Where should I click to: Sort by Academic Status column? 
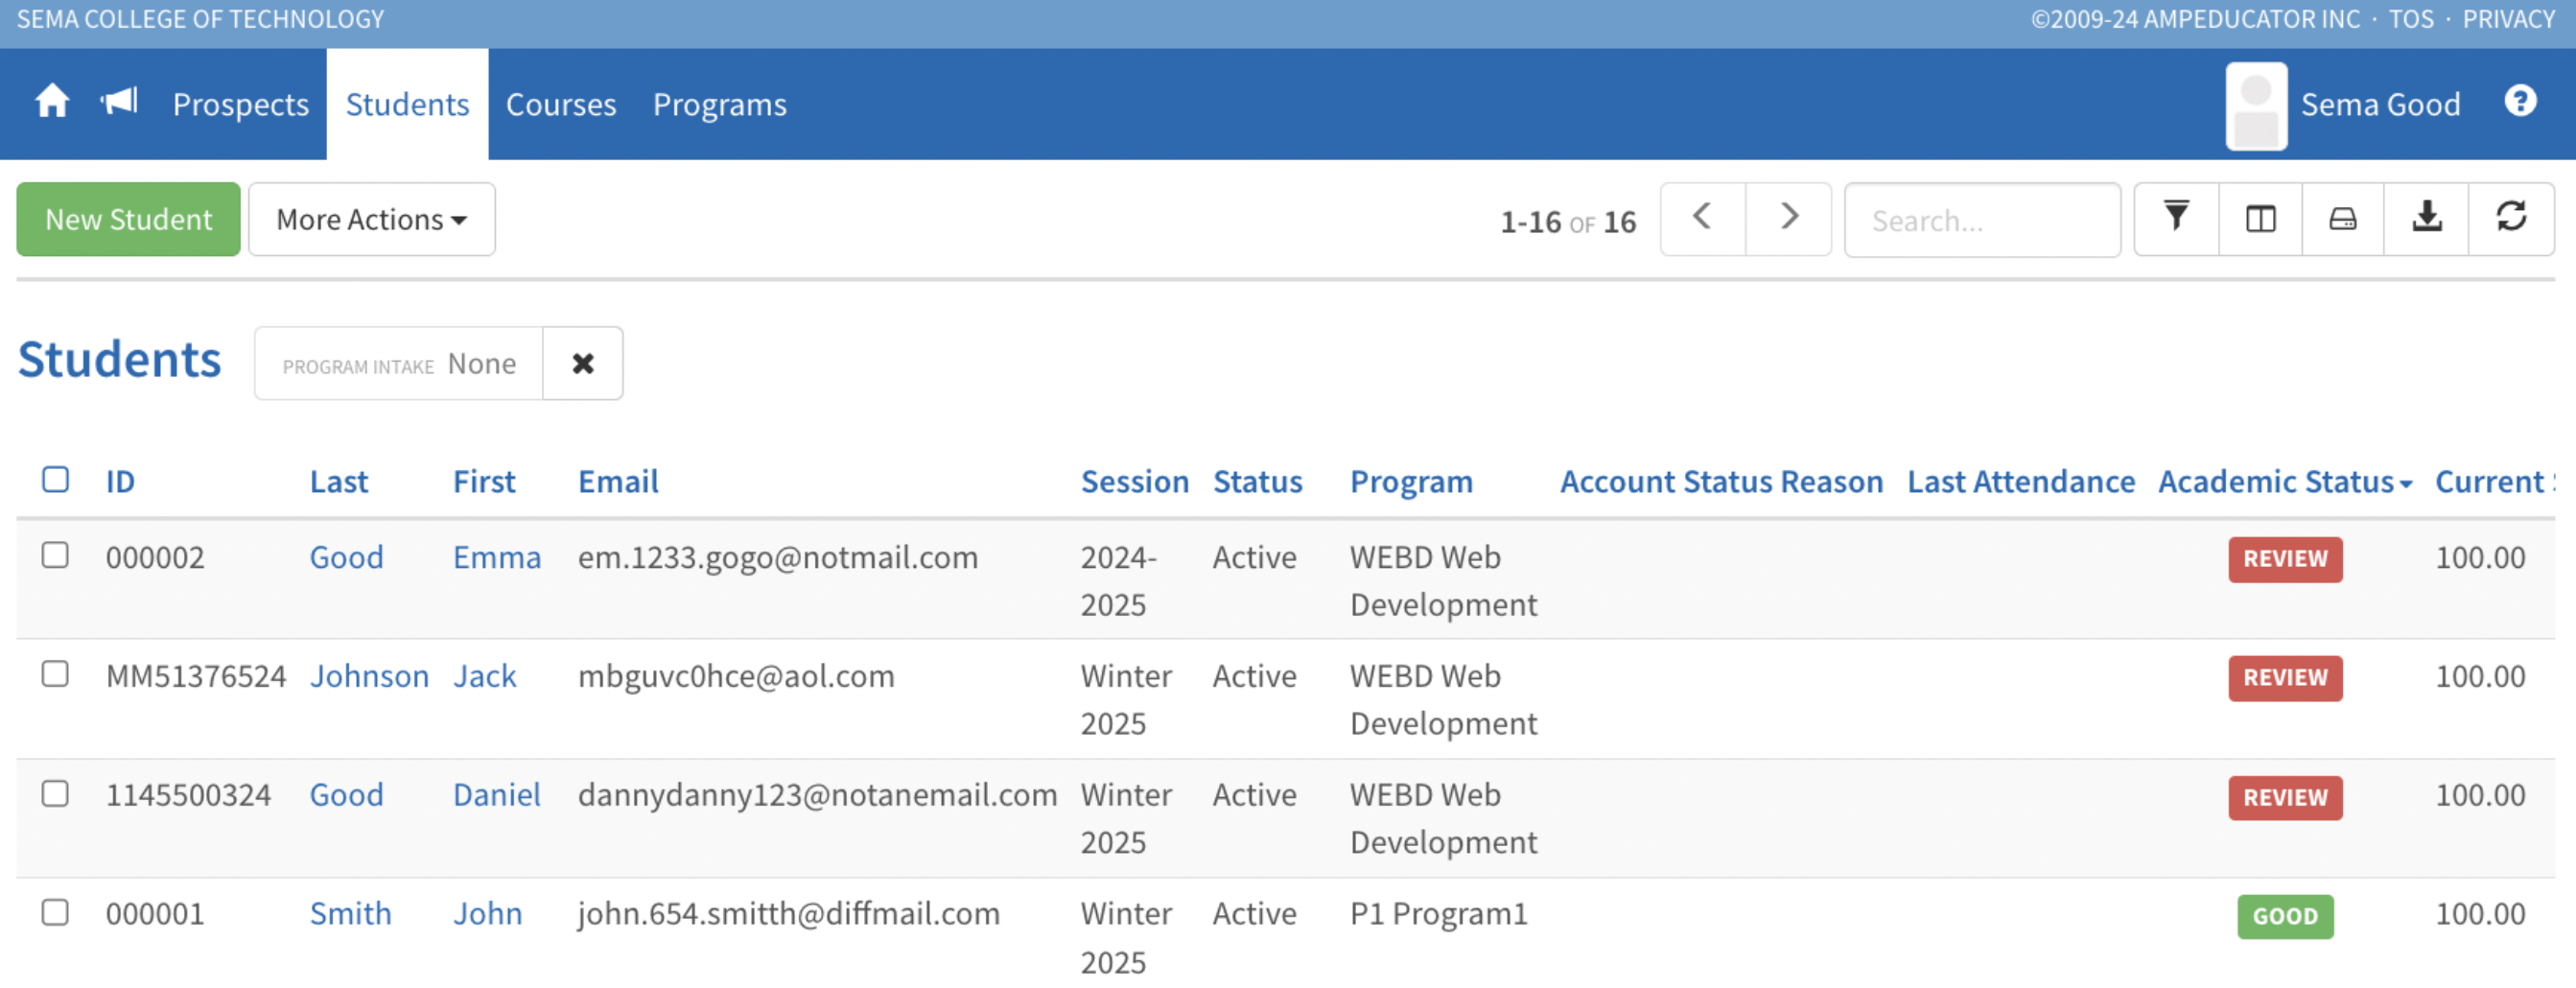(2284, 482)
